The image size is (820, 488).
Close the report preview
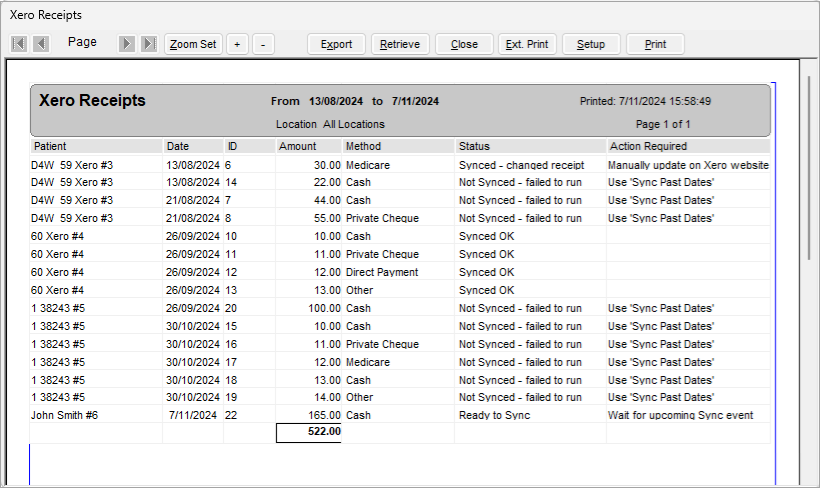(464, 44)
